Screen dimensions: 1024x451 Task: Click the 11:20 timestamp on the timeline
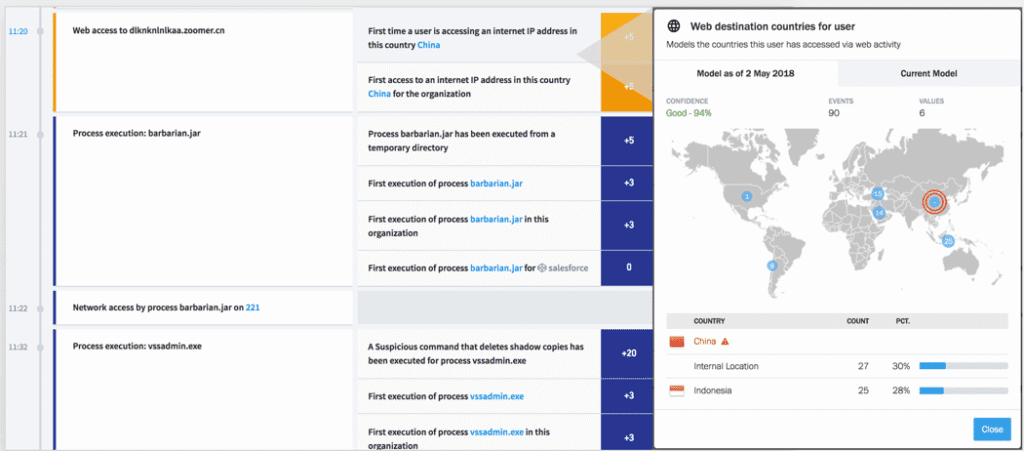19,31
